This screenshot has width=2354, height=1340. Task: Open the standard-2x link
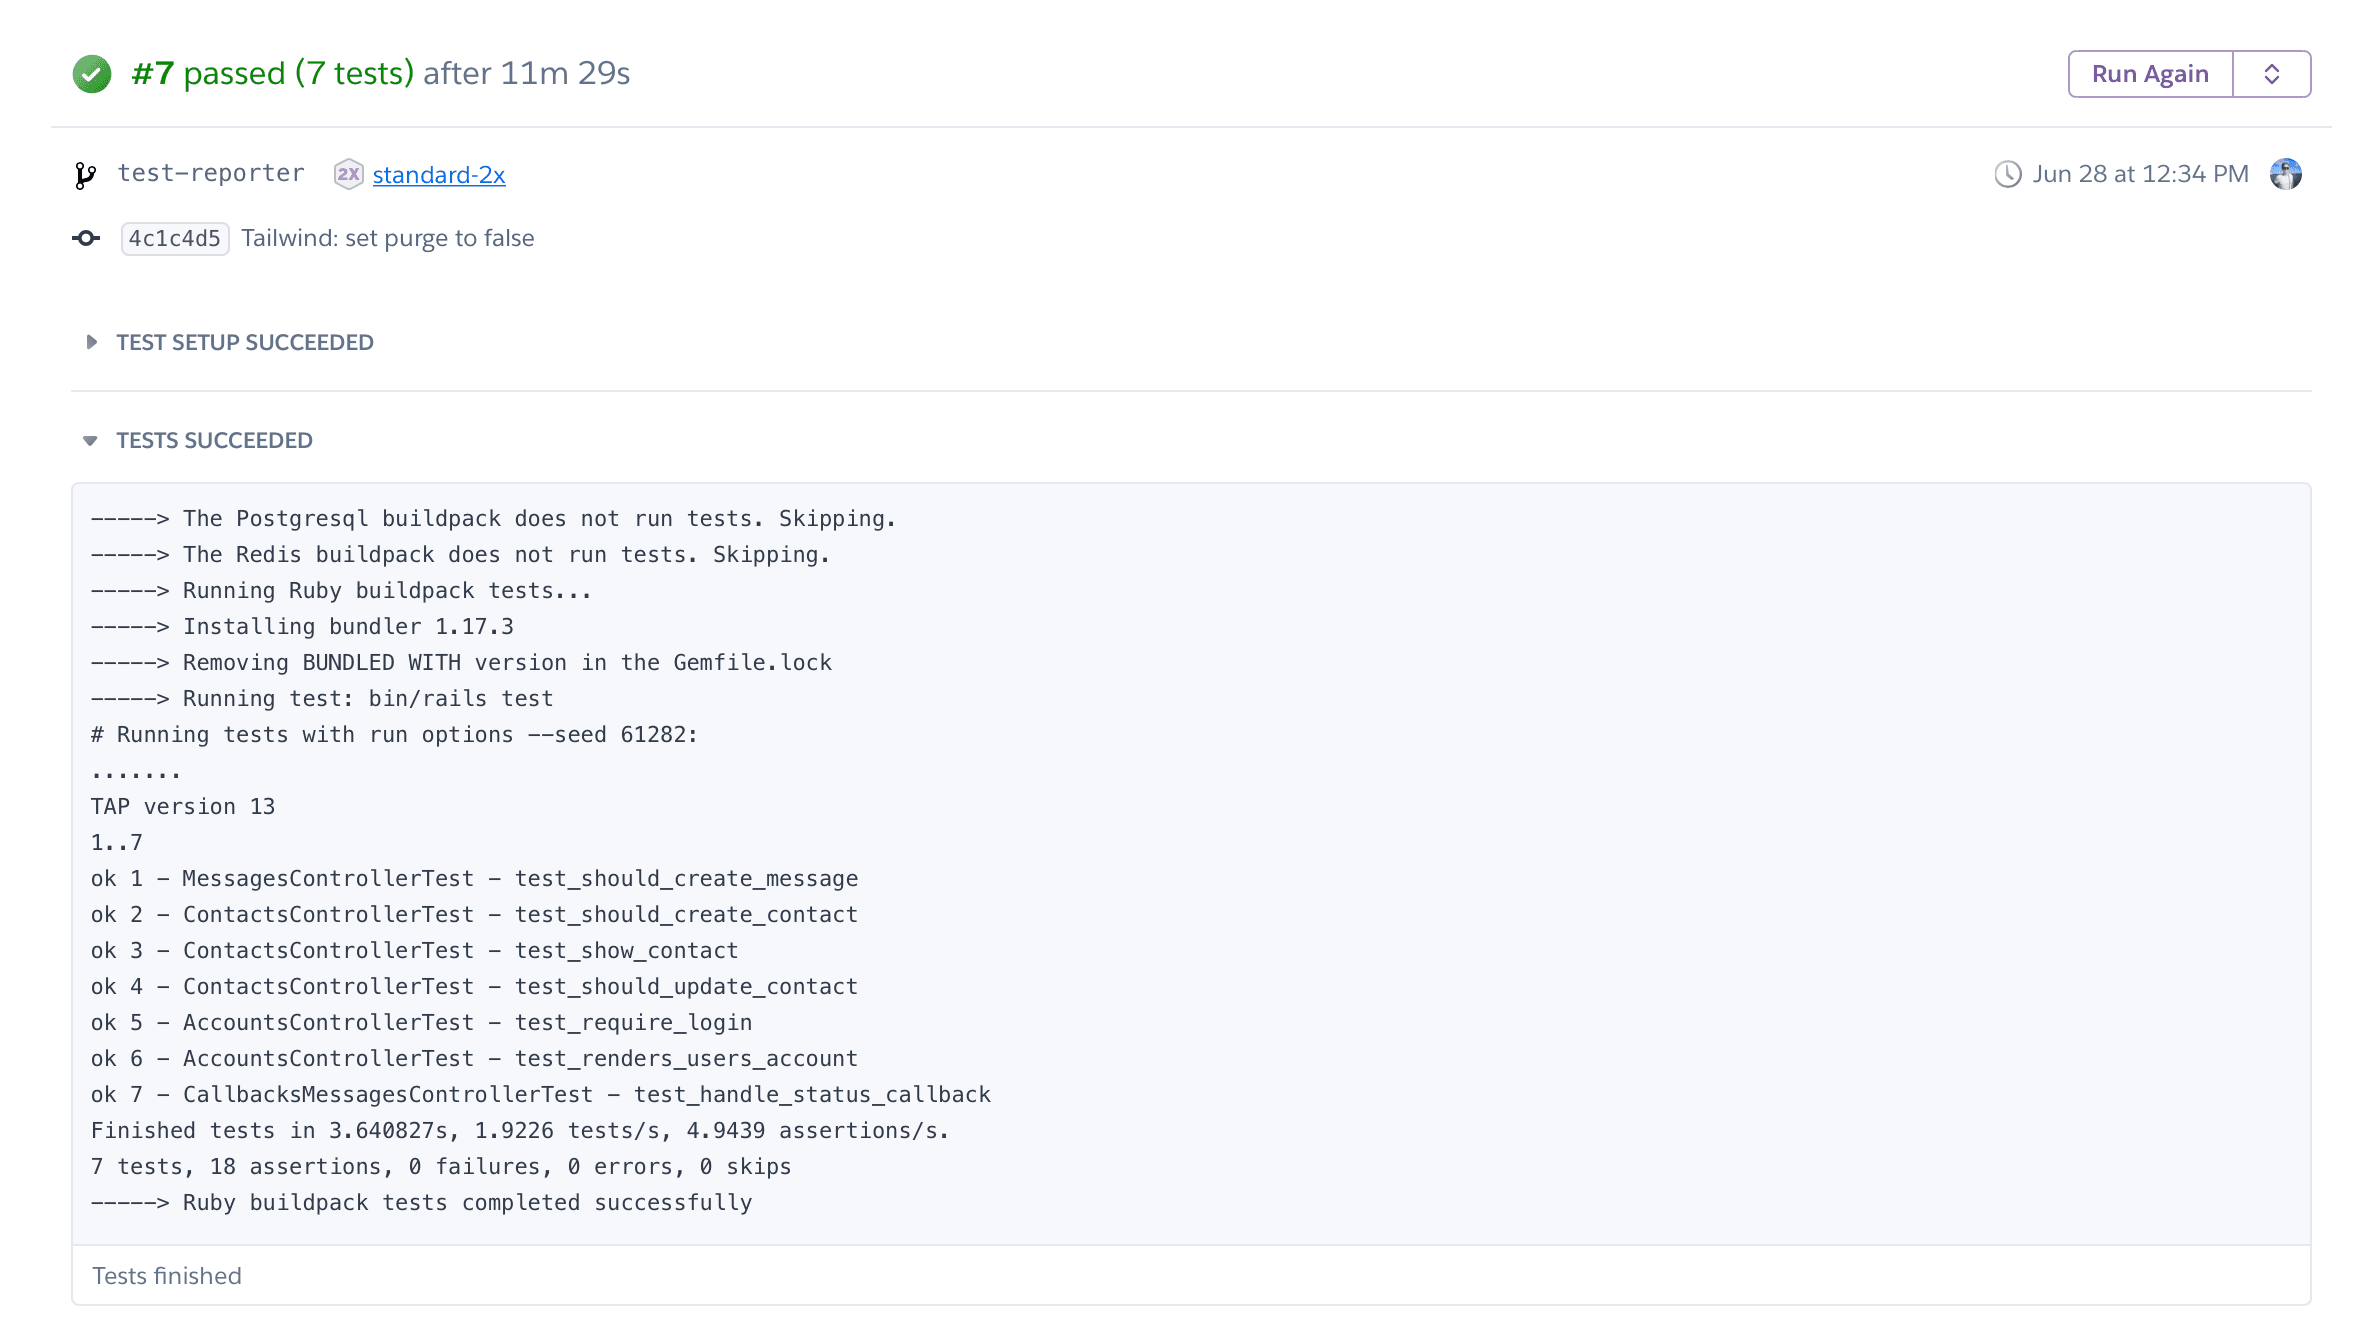[438, 174]
